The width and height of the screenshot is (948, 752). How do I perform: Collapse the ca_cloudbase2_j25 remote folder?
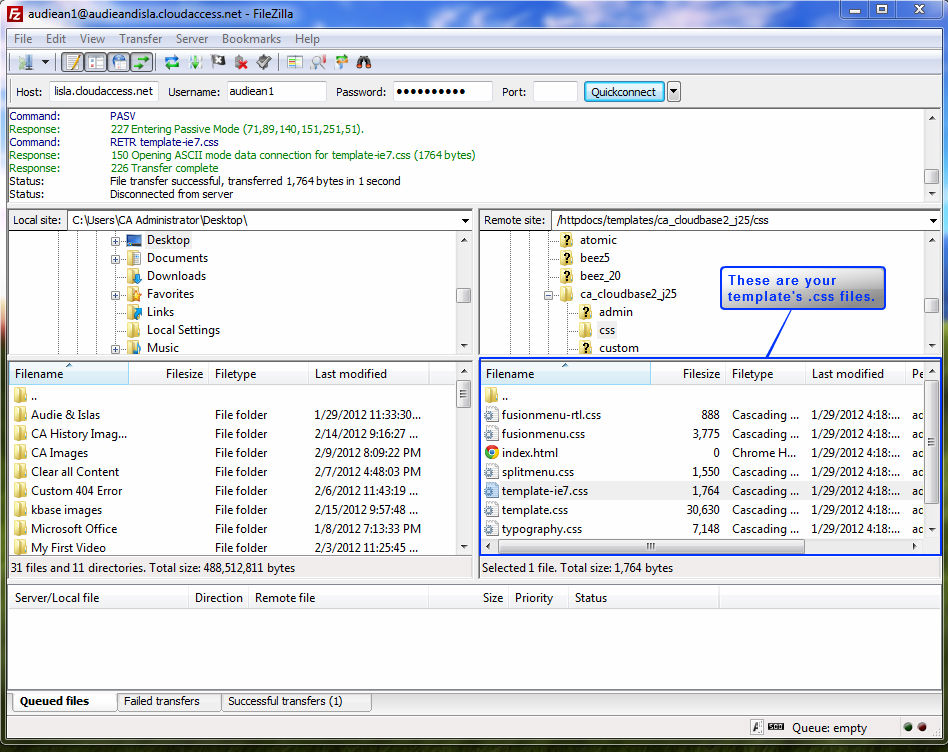pos(548,296)
